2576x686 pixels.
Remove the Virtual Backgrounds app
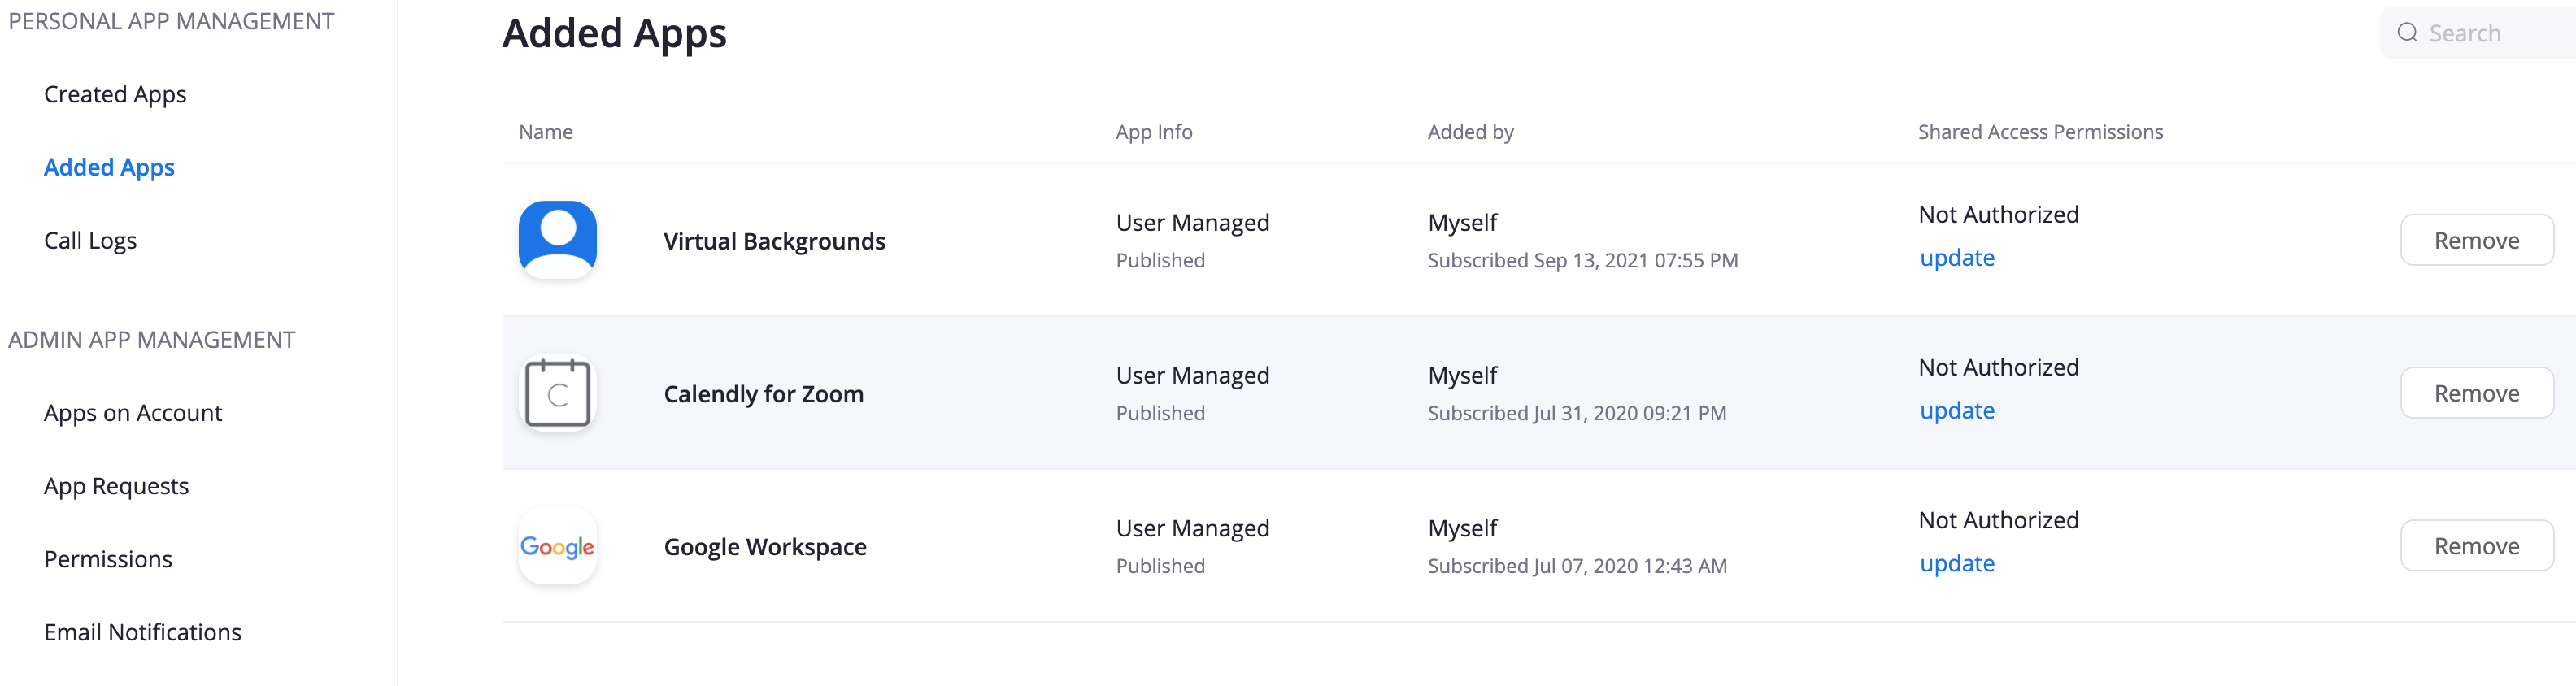pos(2477,240)
